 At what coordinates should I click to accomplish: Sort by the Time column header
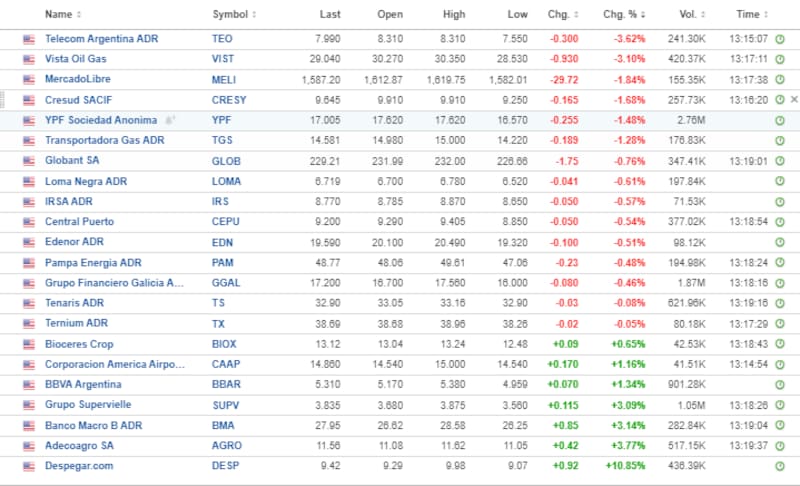coord(751,15)
